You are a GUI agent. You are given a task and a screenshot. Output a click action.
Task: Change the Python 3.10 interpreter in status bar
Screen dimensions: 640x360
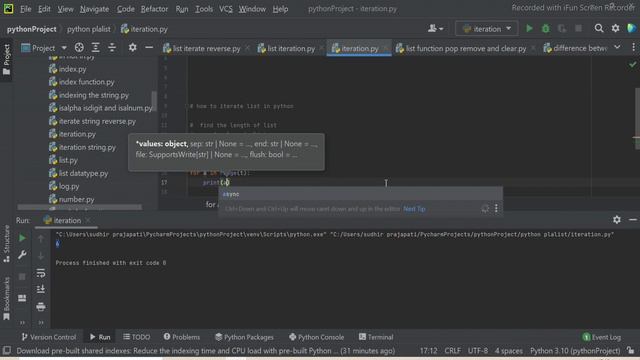pos(575,351)
